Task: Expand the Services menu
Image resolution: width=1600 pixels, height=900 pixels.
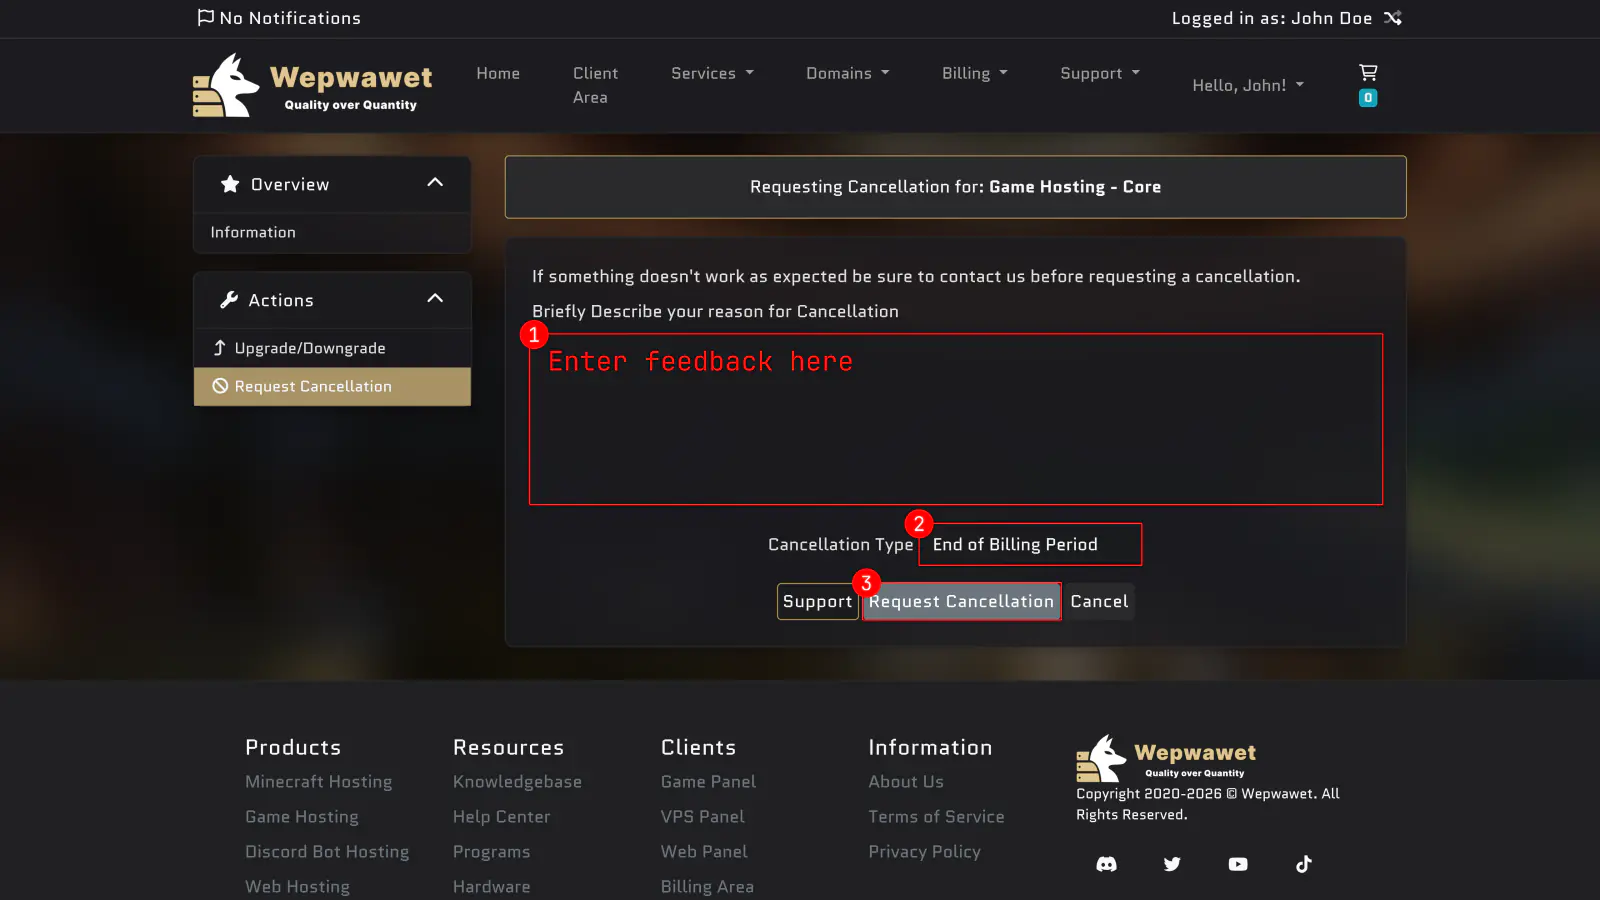Action: 712,73
